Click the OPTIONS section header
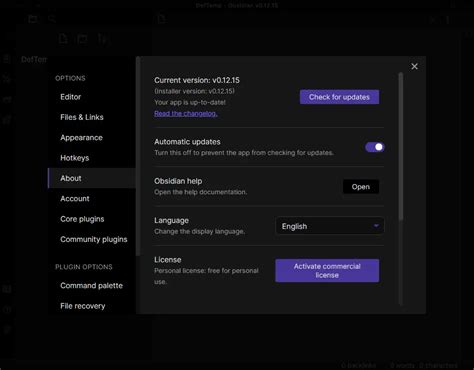This screenshot has width=474, height=370. [70, 78]
